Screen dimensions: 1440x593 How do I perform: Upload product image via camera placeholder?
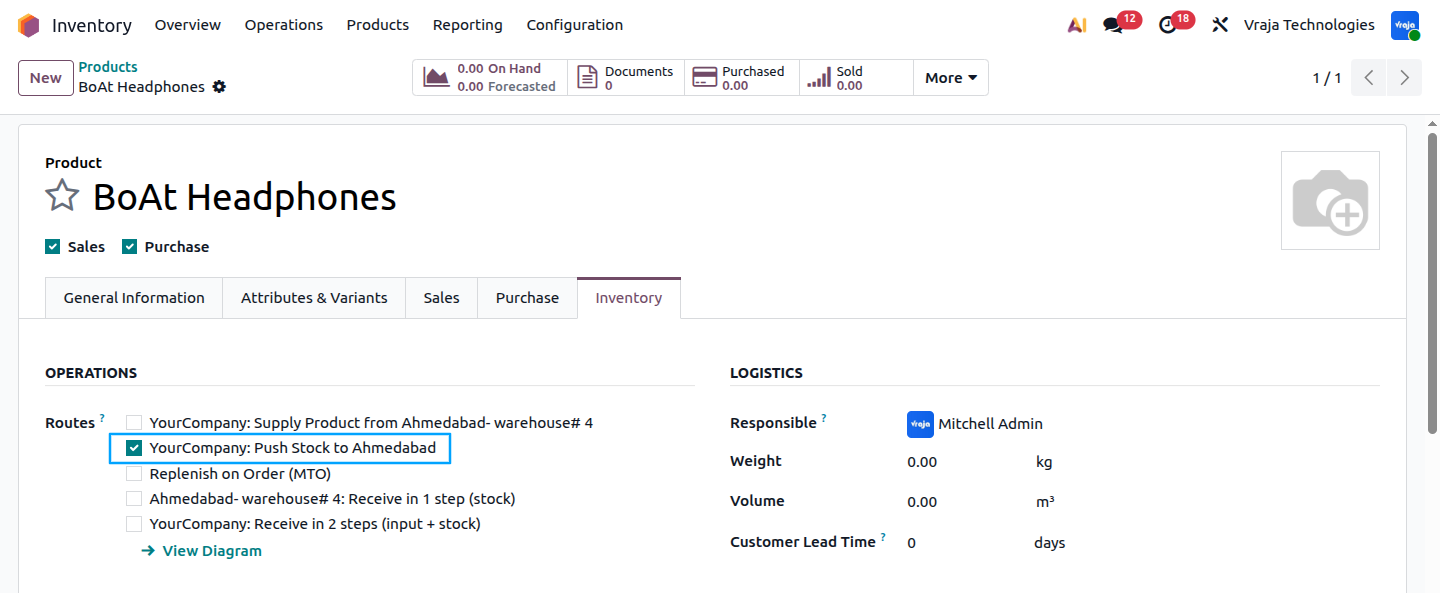click(x=1330, y=200)
